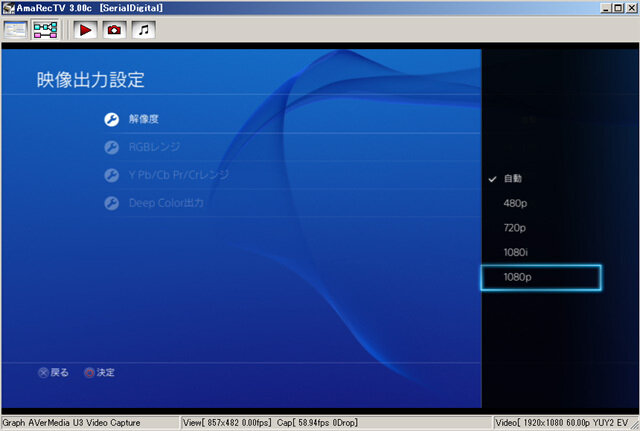Click the Graph AVerMedia U3 Video Capture status
Viewport: 640px width, 431px height.
point(71,423)
